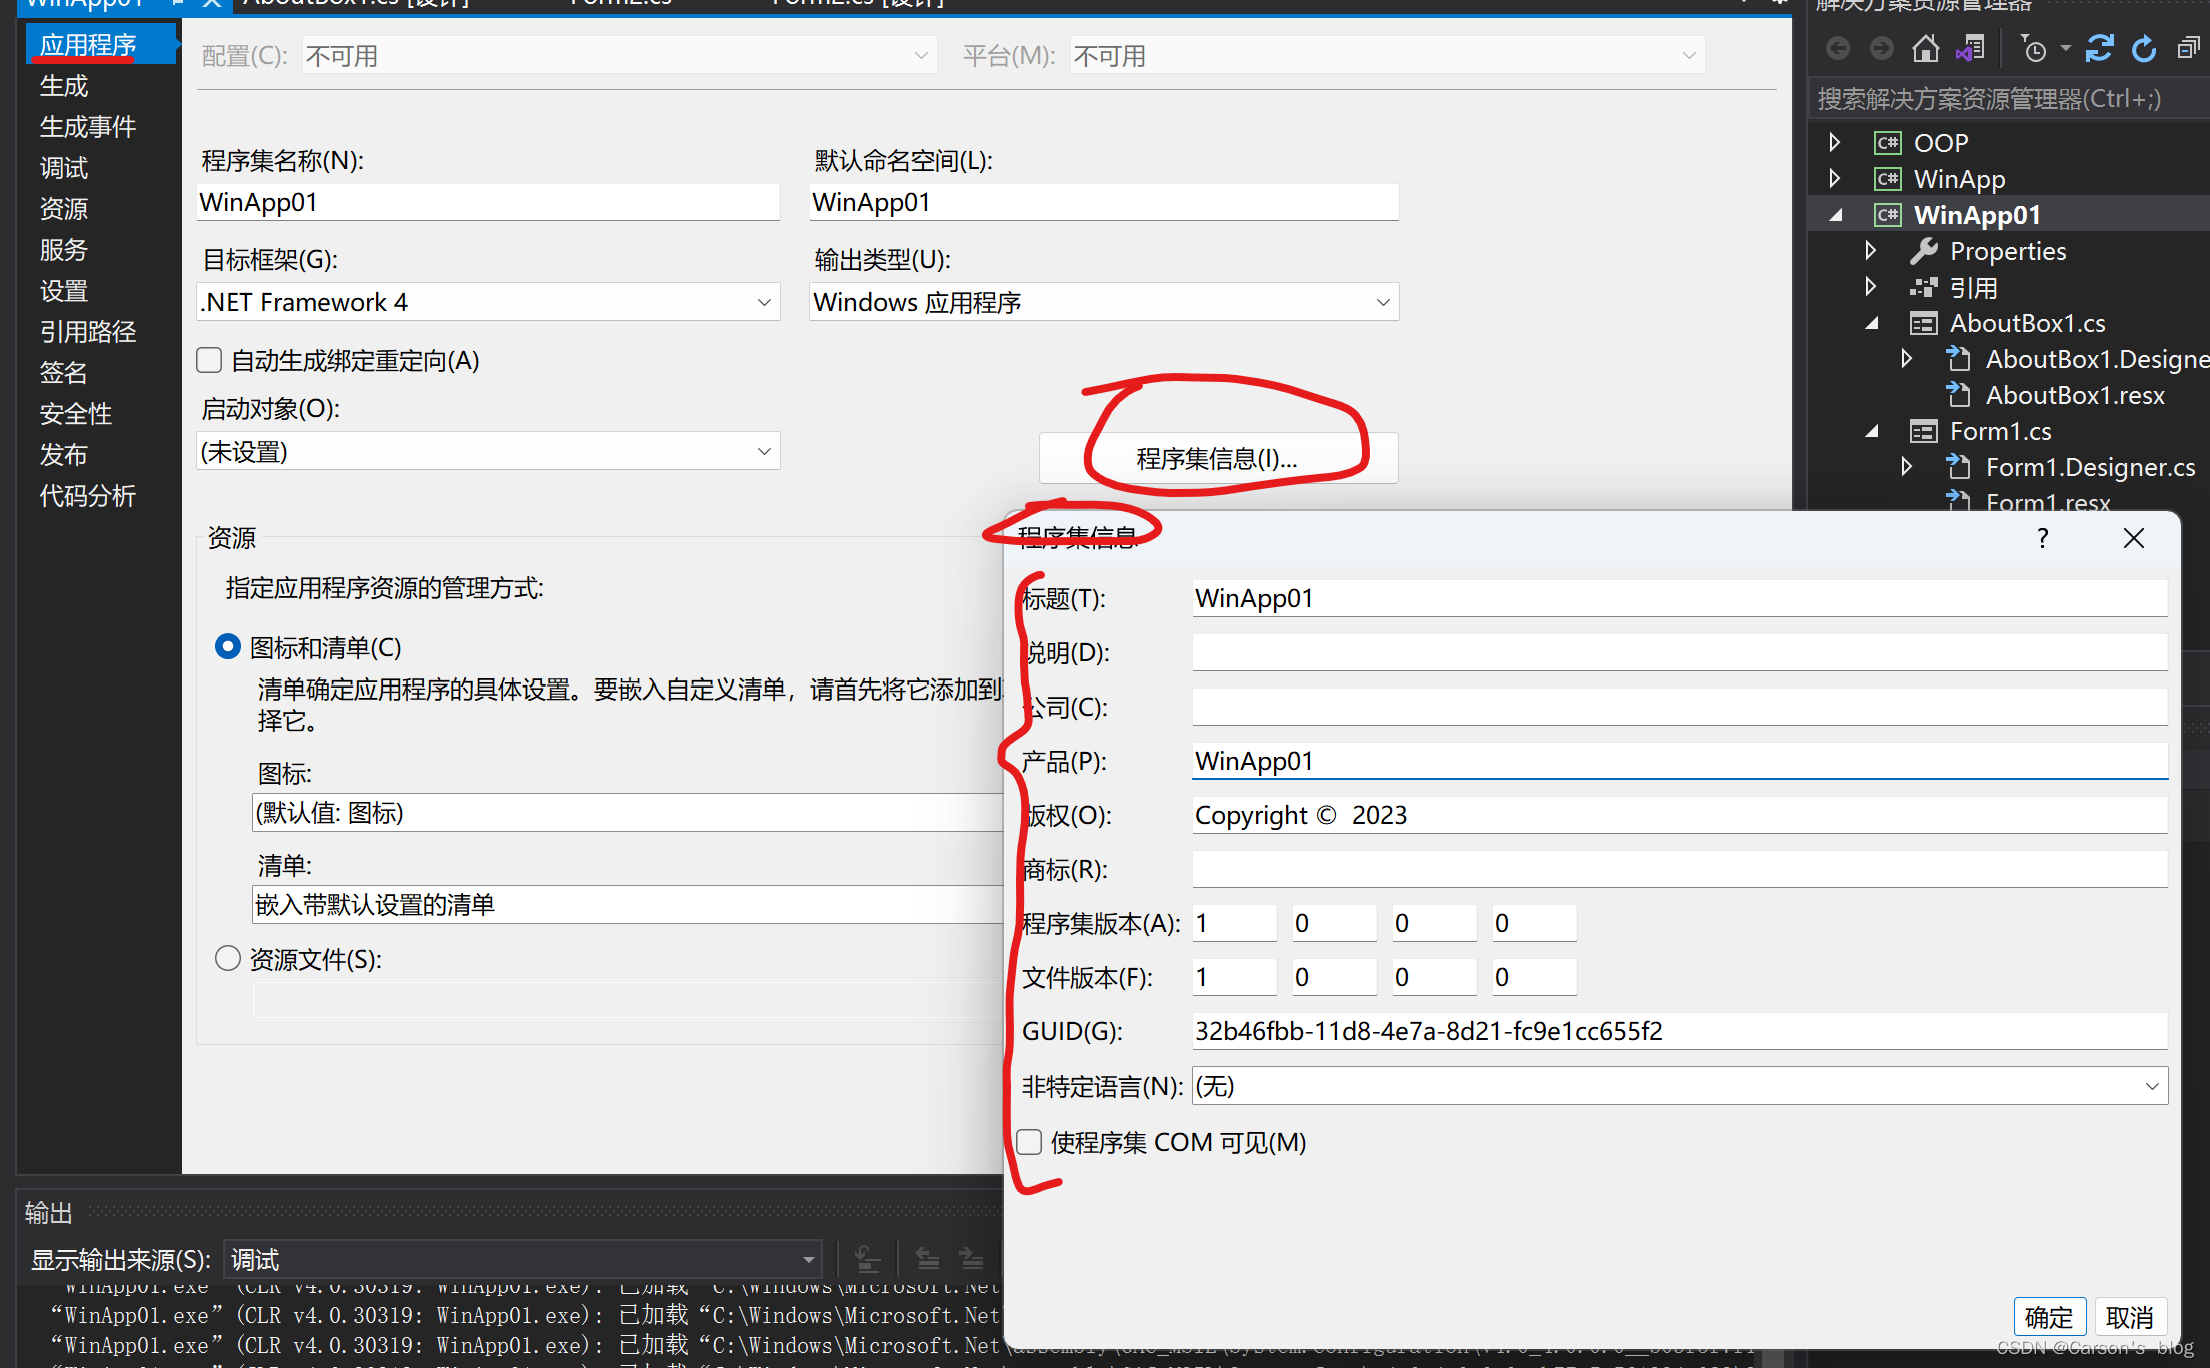
Task: Enable 使程序集 COM 可见 checkbox
Action: [x=1029, y=1142]
